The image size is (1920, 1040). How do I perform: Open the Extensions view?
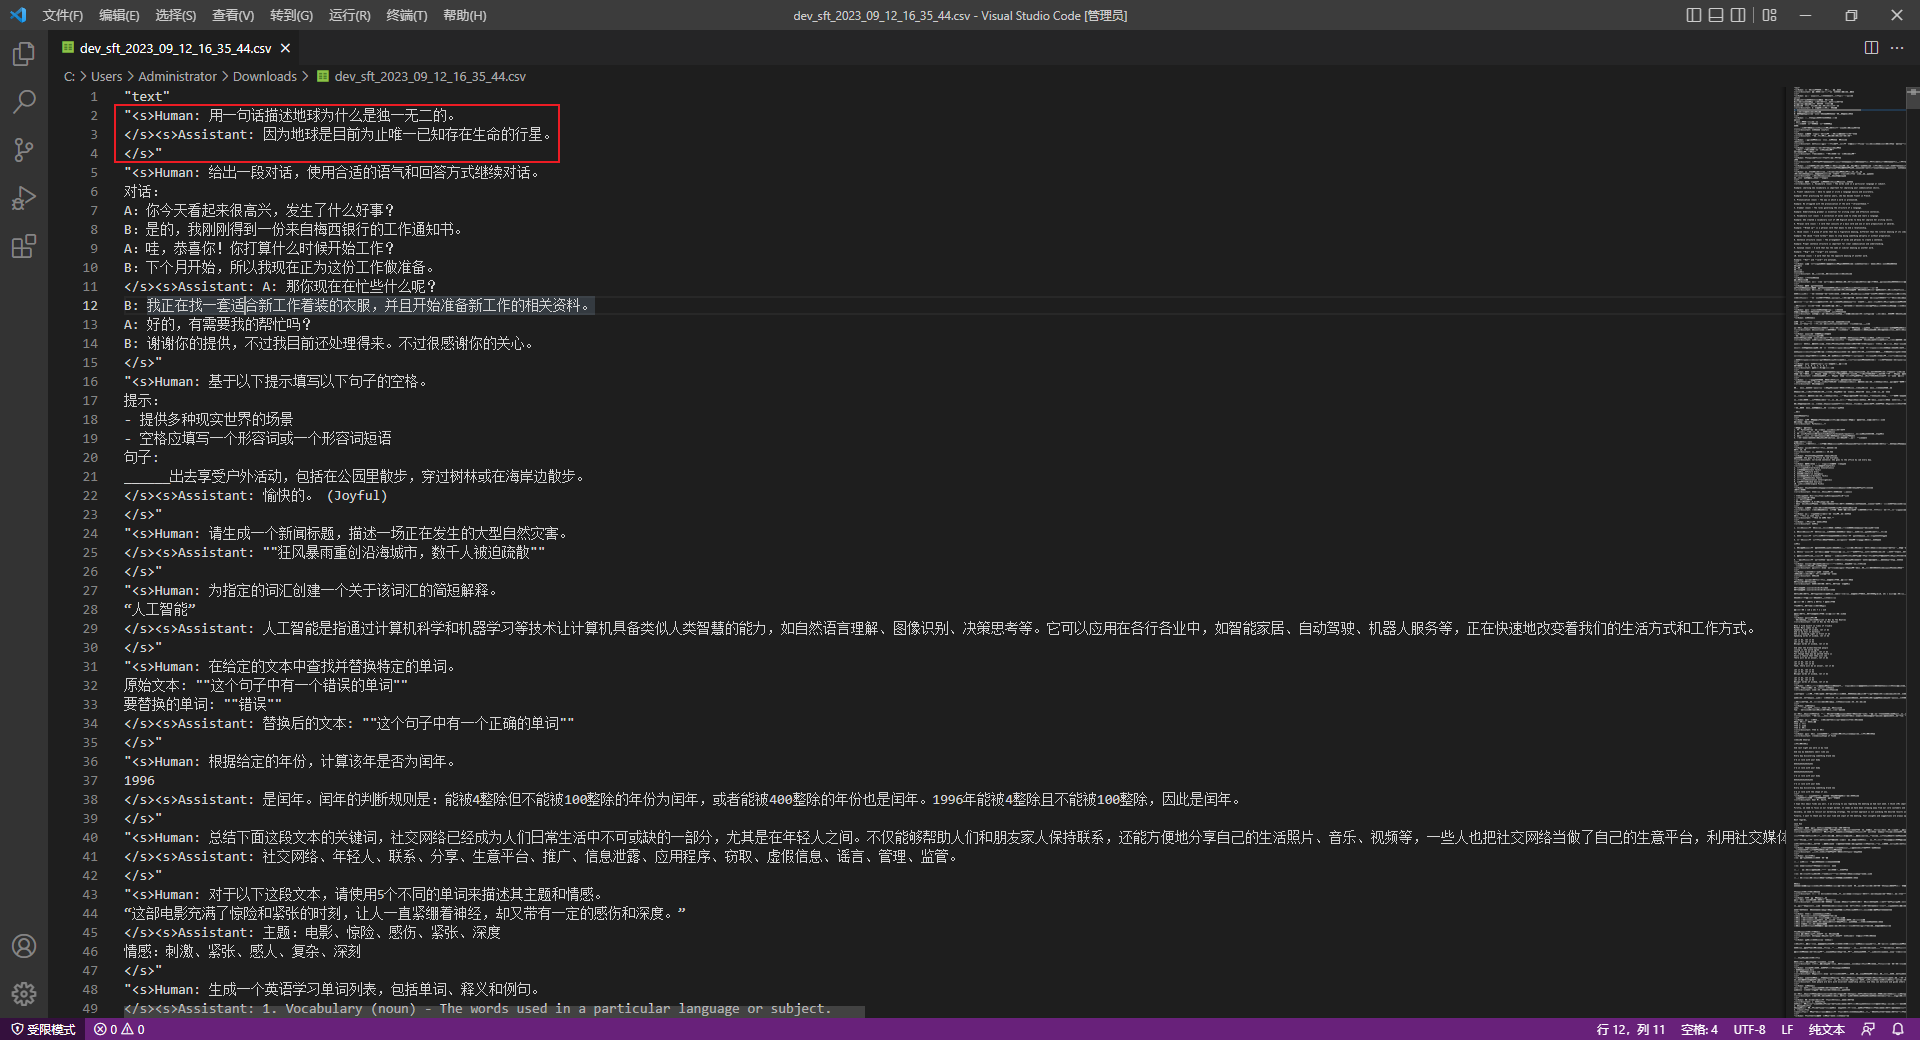(x=24, y=246)
